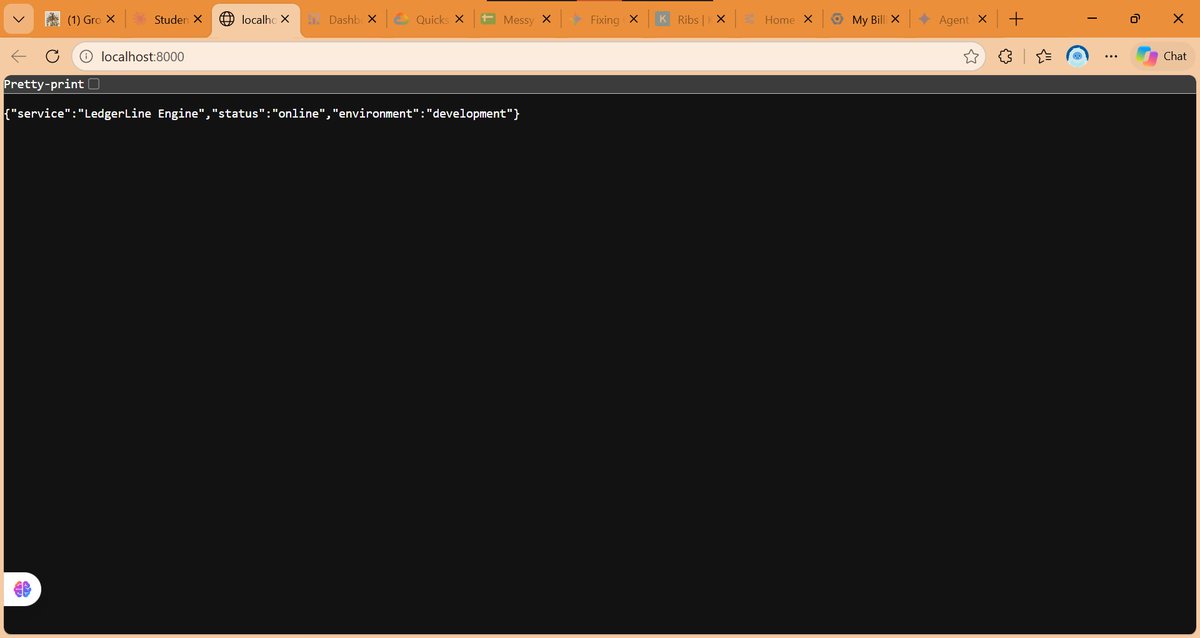Switch to the "Ribs" tab
Screen dimensions: 1200x638
pyautogui.click(x=691, y=19)
